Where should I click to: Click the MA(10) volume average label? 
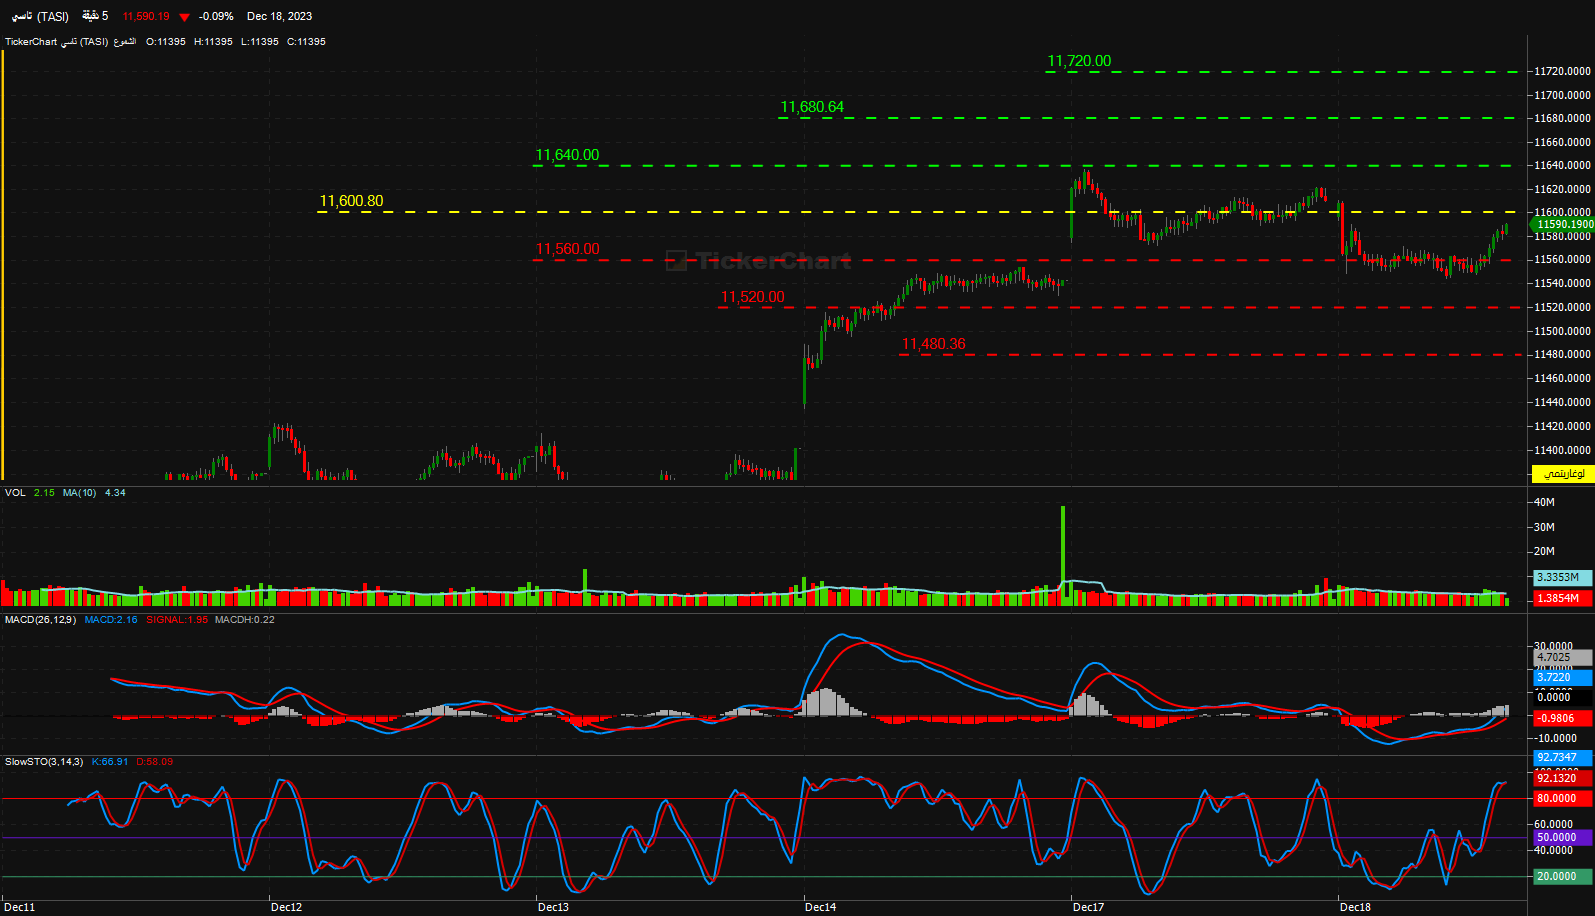coord(79,493)
